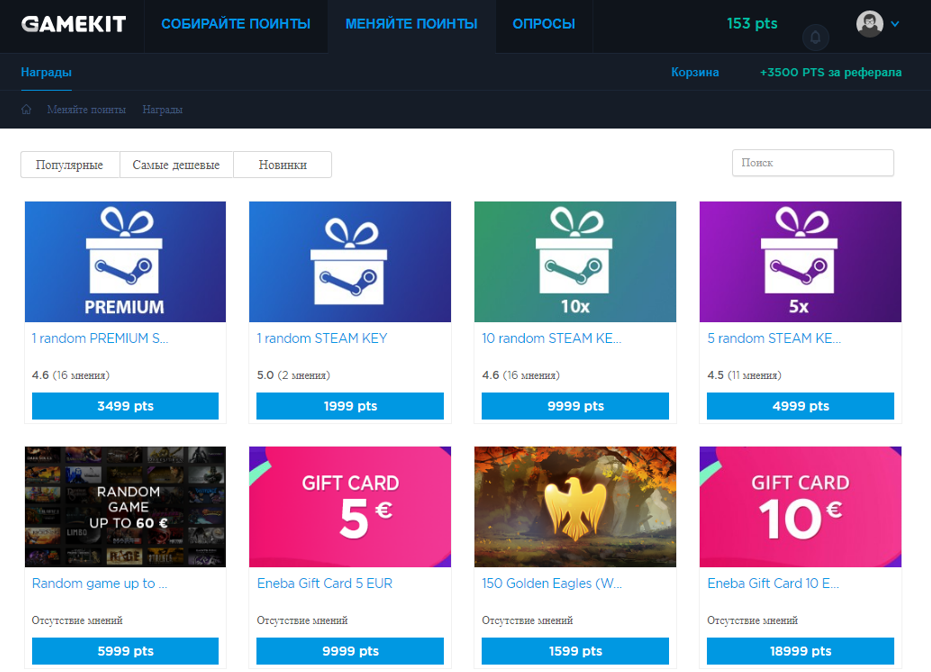Click +3500 PTS за реферала link
This screenshot has width=931, height=672.
[x=831, y=72]
